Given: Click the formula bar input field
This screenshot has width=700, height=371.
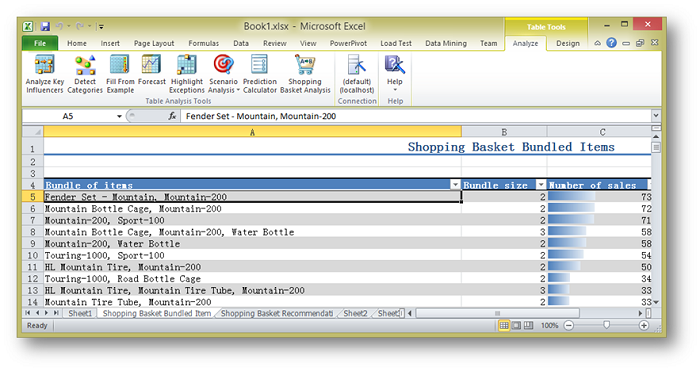Looking at the screenshot, I should (415, 116).
